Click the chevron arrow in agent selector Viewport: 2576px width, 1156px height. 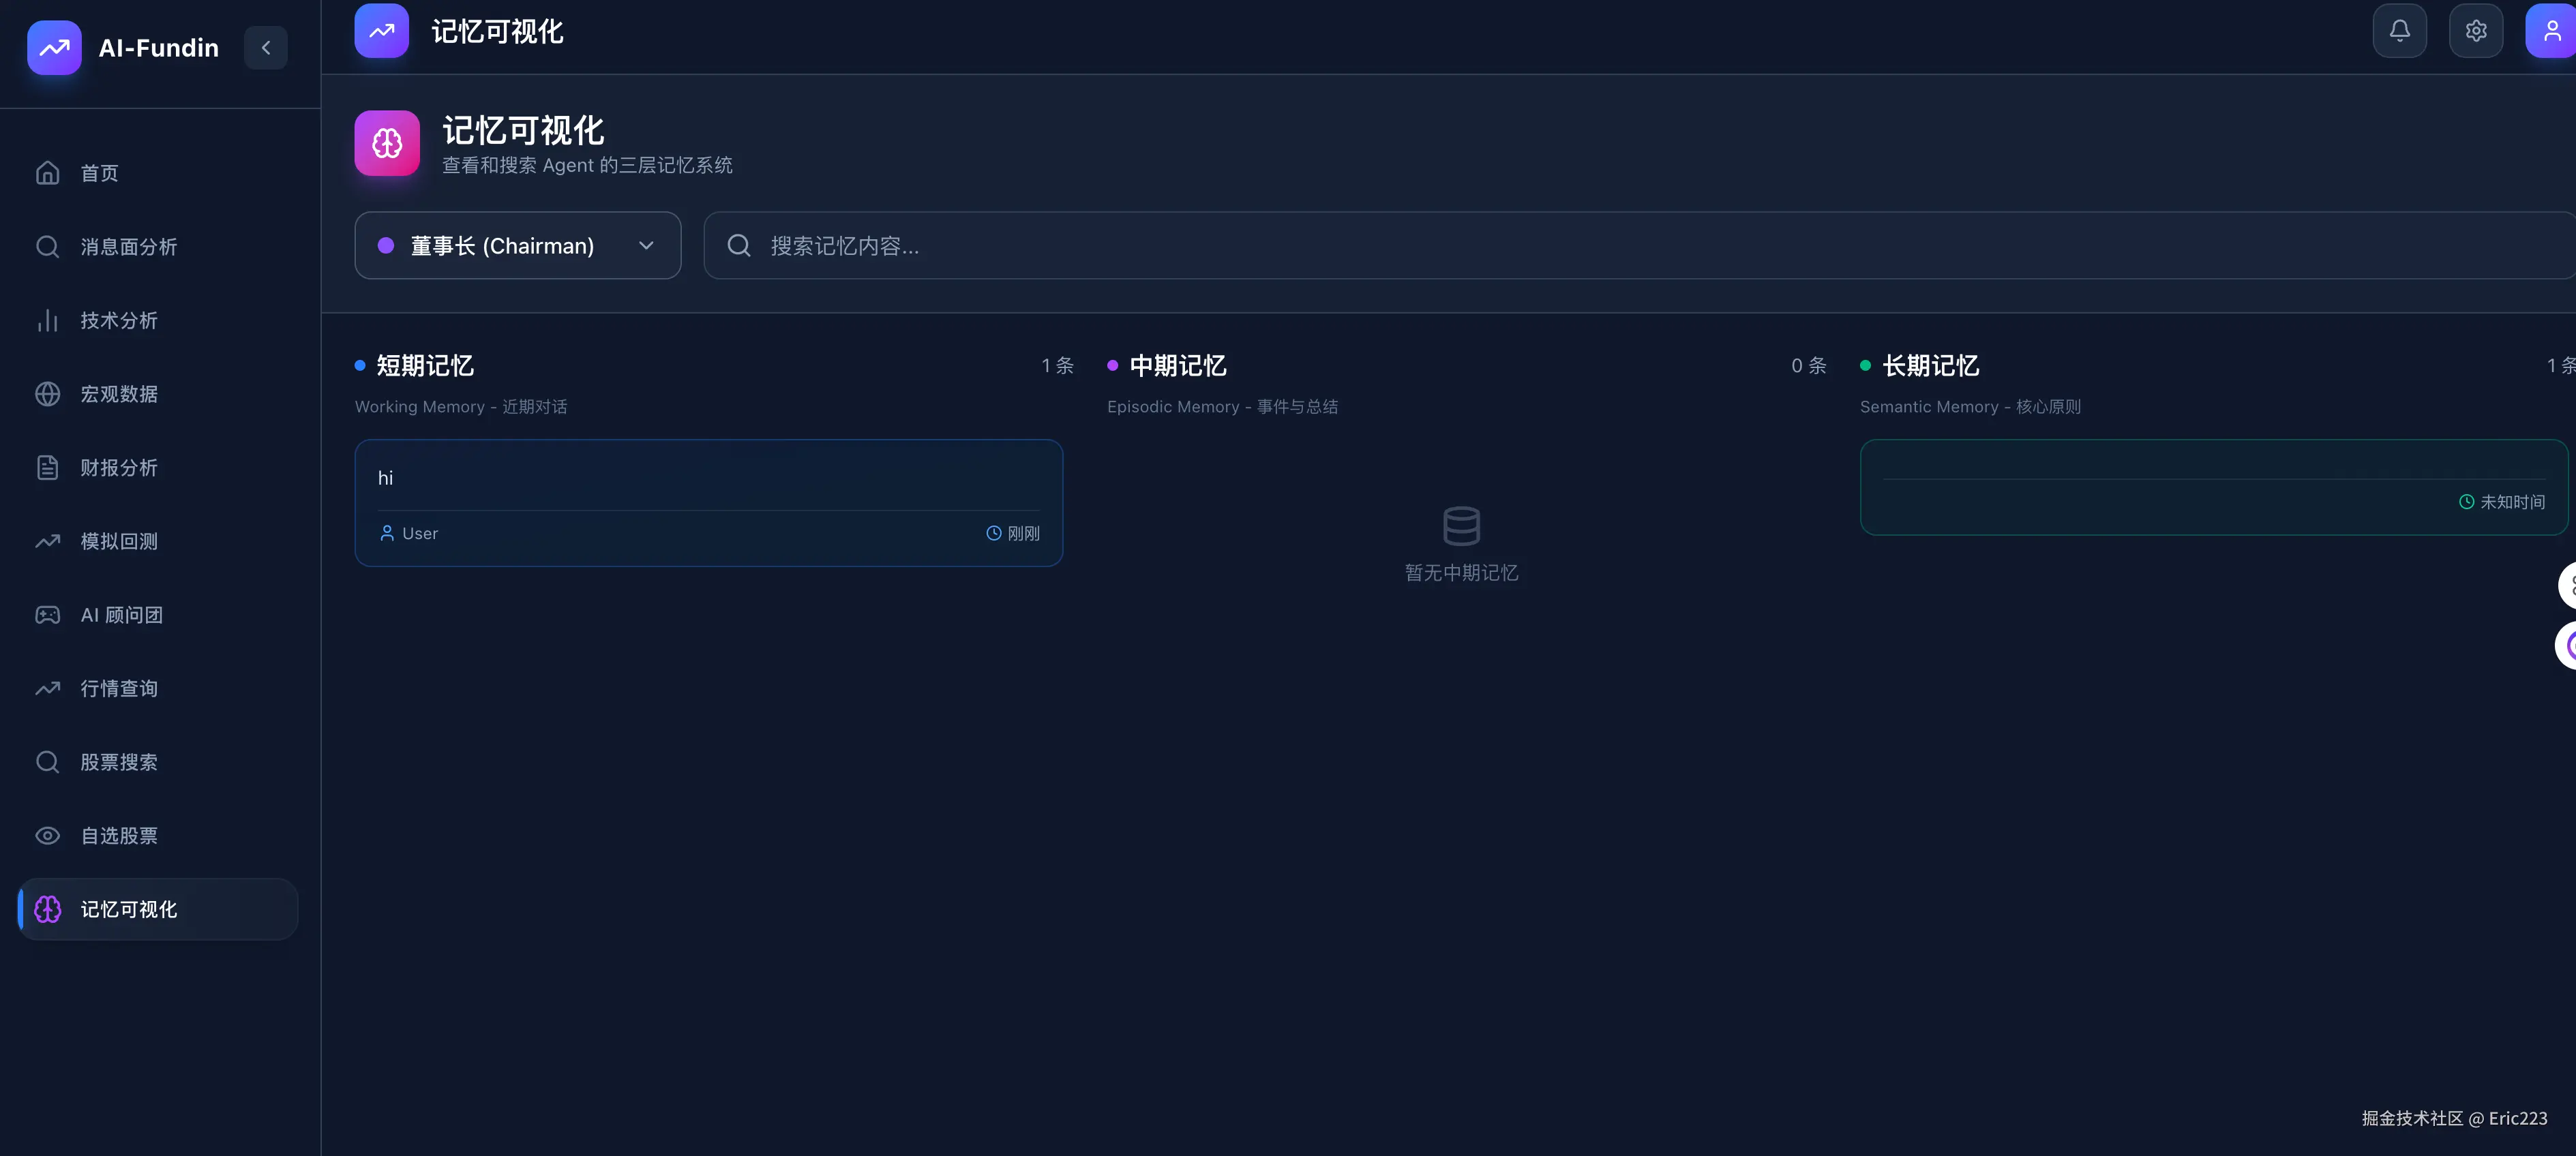coord(646,245)
